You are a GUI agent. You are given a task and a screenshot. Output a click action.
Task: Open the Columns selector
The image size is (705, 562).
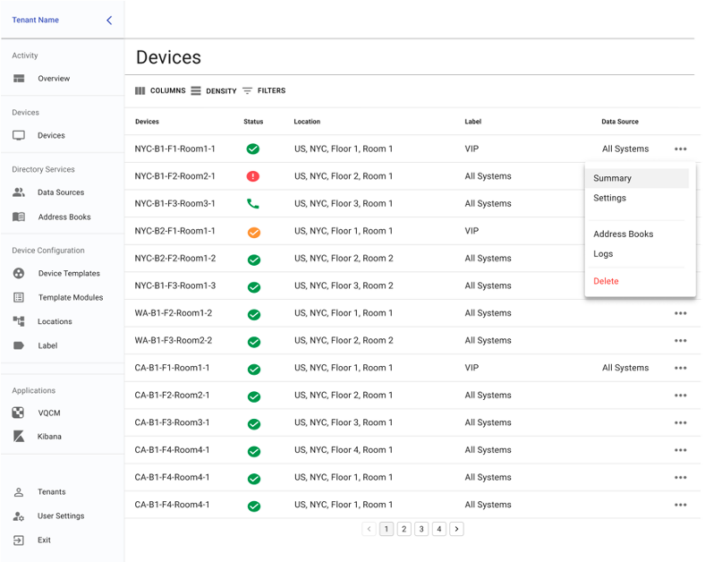pos(160,91)
